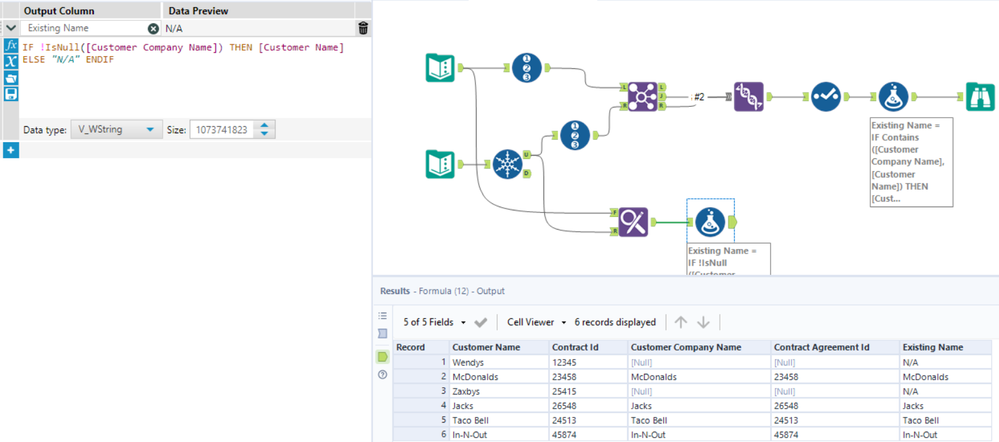999x442 pixels.
Task: Select the Wendys cell in Customer Name
Action: pos(499,362)
